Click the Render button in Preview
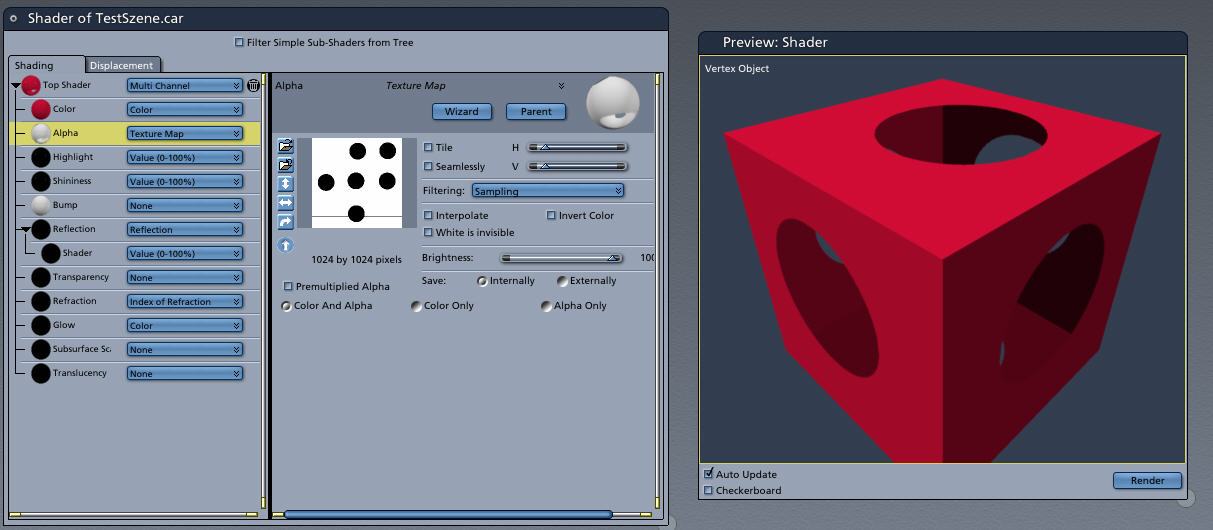Image resolution: width=1213 pixels, height=530 pixels. (x=1147, y=480)
